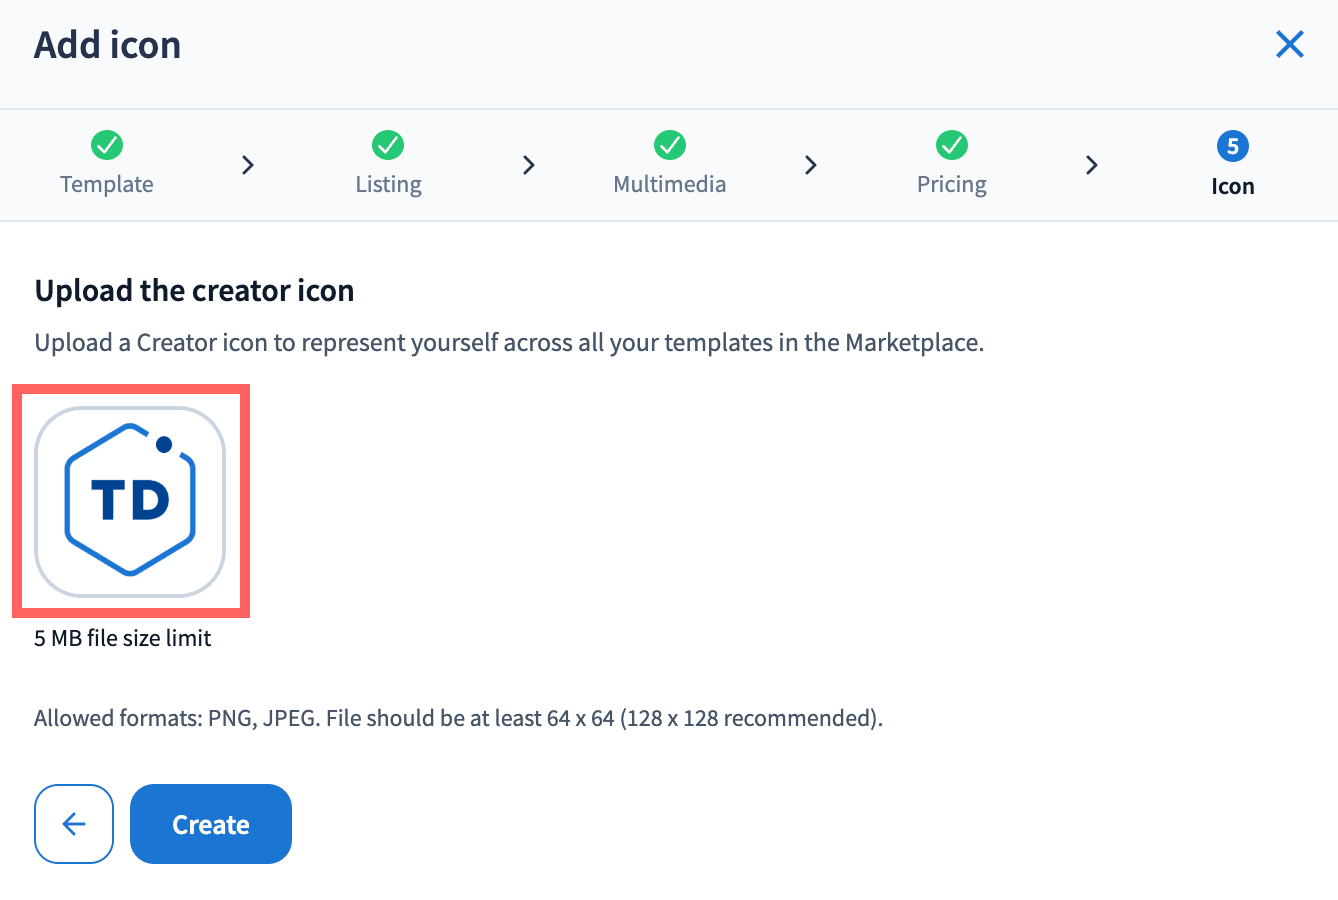Click the chevron after Multimedia step
The image size is (1338, 900).
point(811,165)
